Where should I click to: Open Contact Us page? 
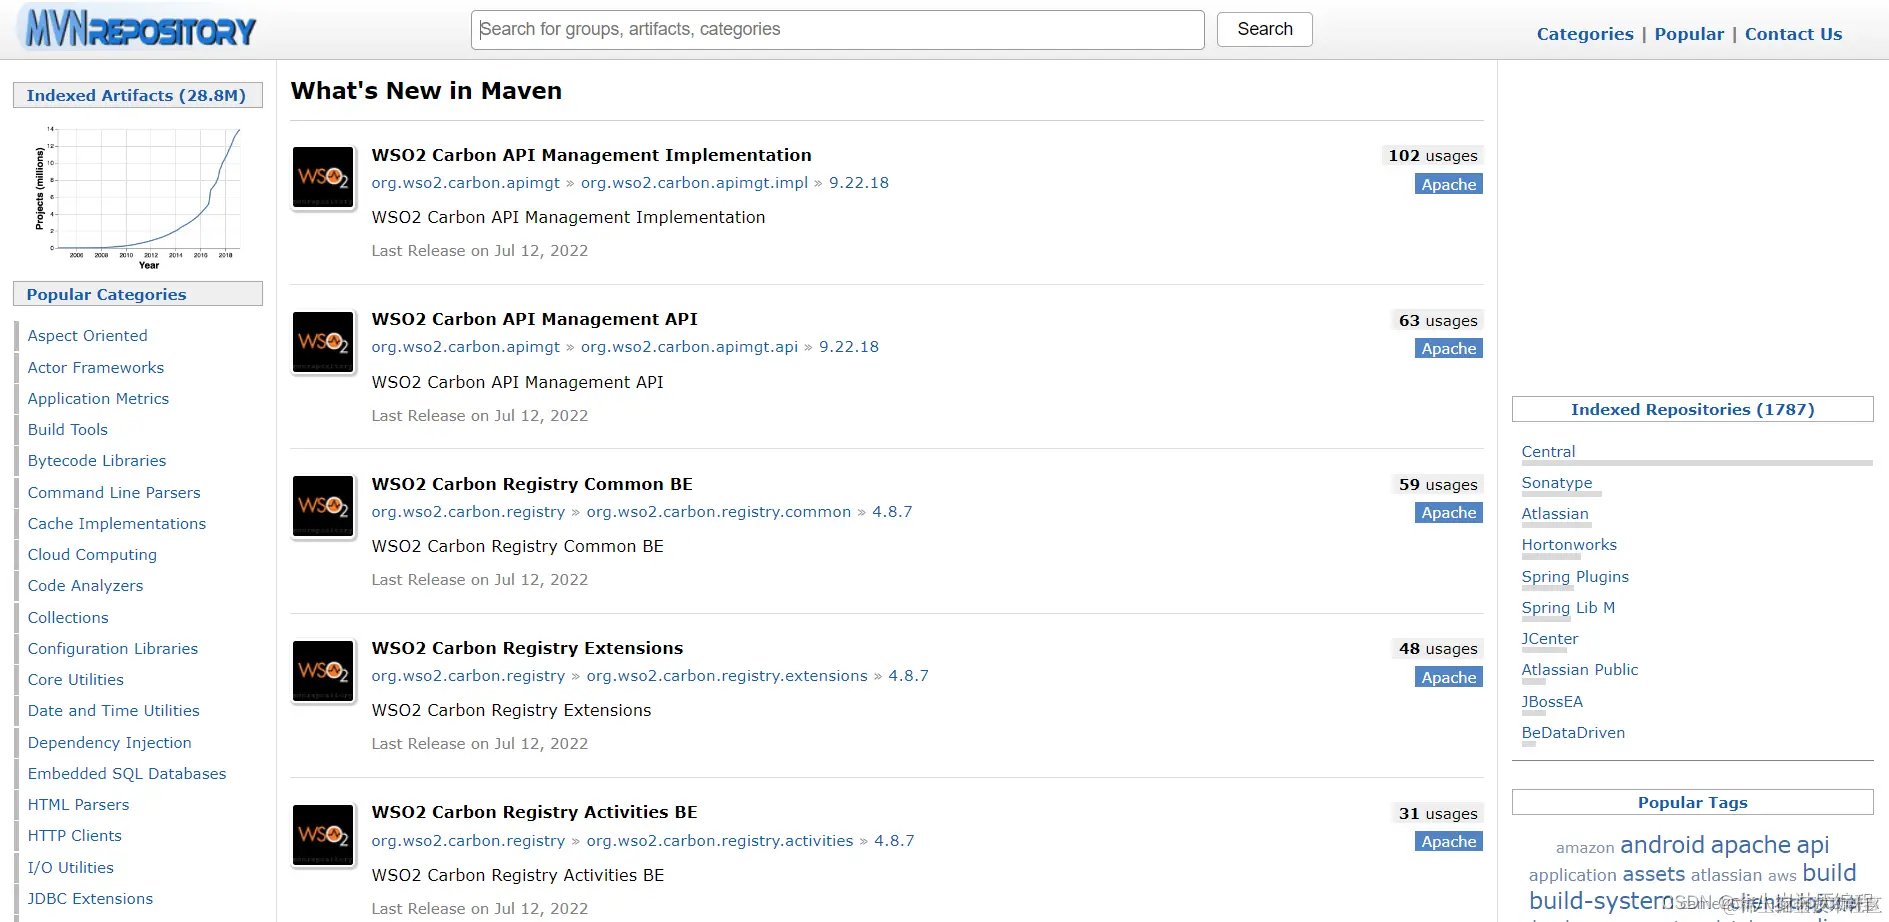click(x=1793, y=34)
